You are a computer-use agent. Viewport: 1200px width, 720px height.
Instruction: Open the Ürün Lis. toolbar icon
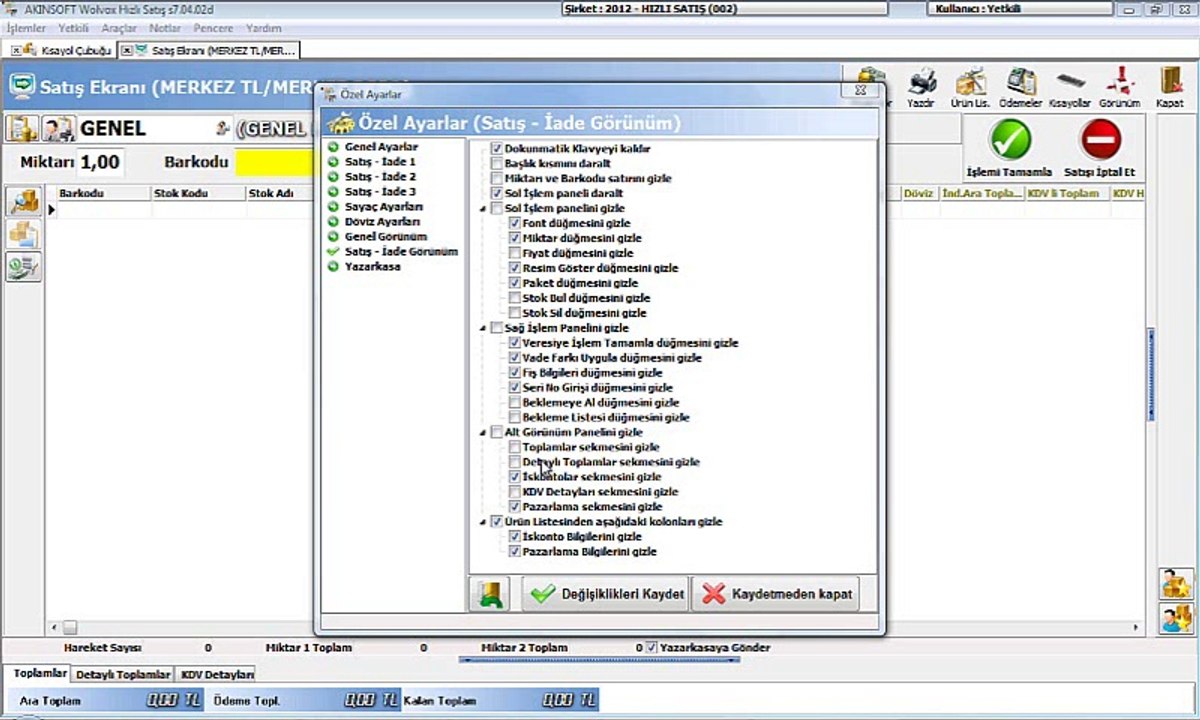[970, 87]
